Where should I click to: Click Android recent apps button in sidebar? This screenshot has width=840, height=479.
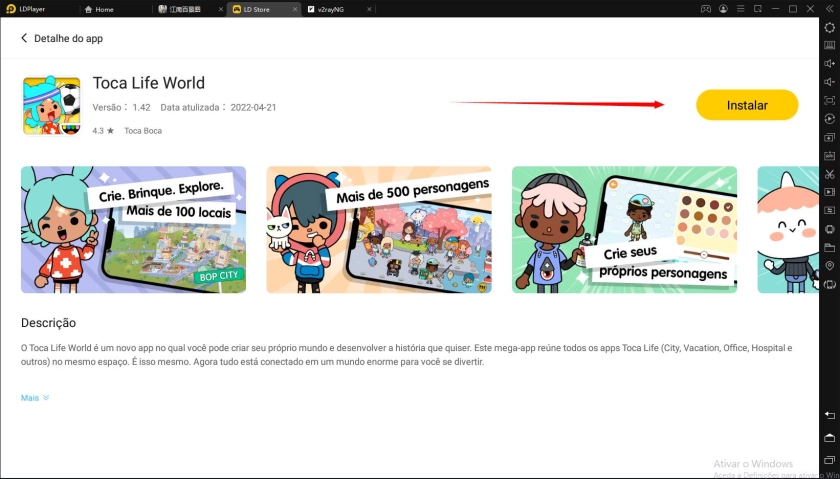[829, 461]
